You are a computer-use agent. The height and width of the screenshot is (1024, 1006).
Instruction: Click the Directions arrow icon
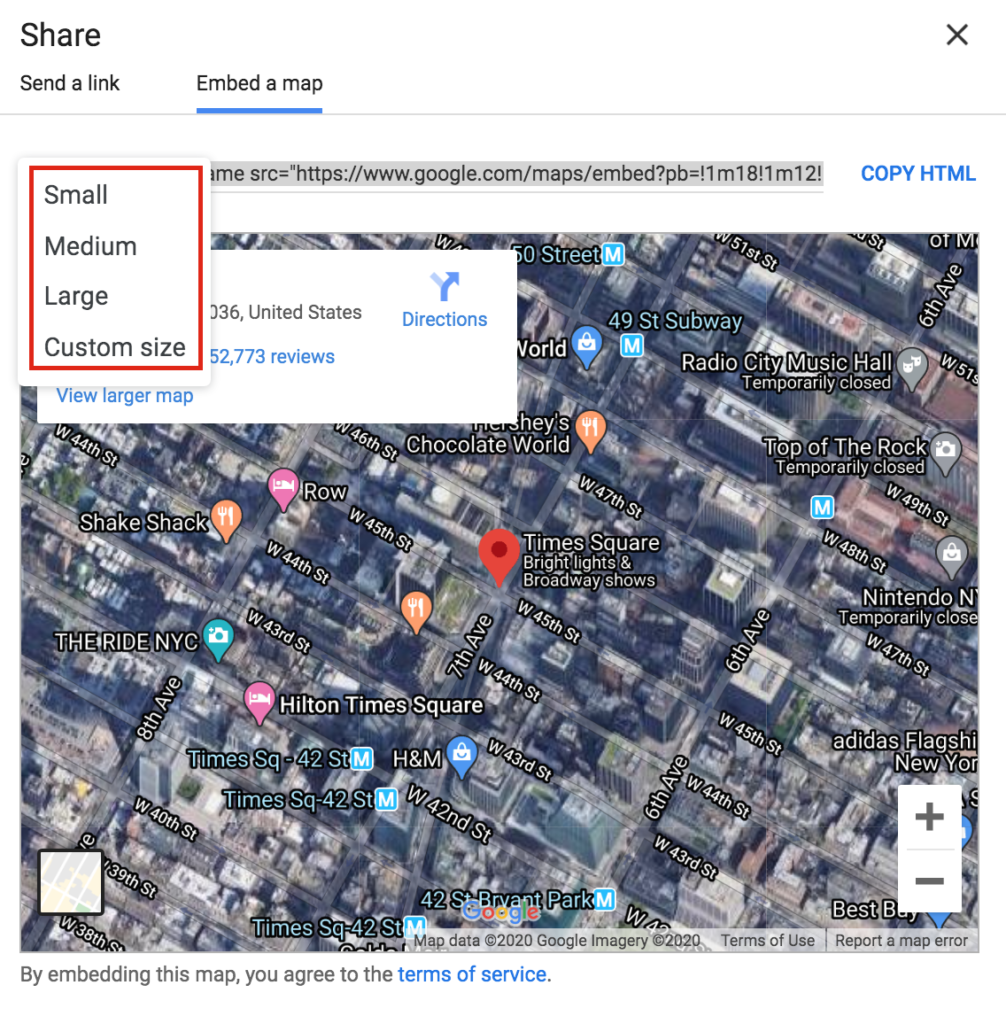445,285
